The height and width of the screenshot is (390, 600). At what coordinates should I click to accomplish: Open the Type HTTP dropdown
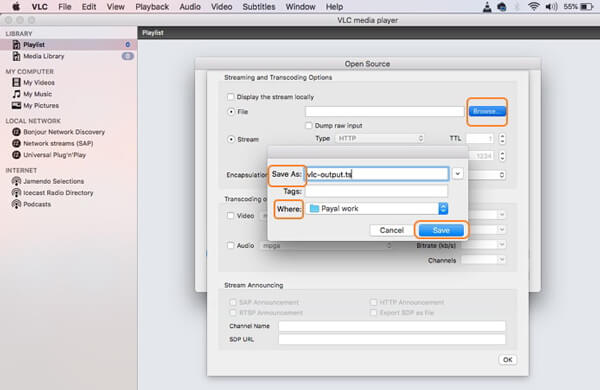[x=380, y=139]
